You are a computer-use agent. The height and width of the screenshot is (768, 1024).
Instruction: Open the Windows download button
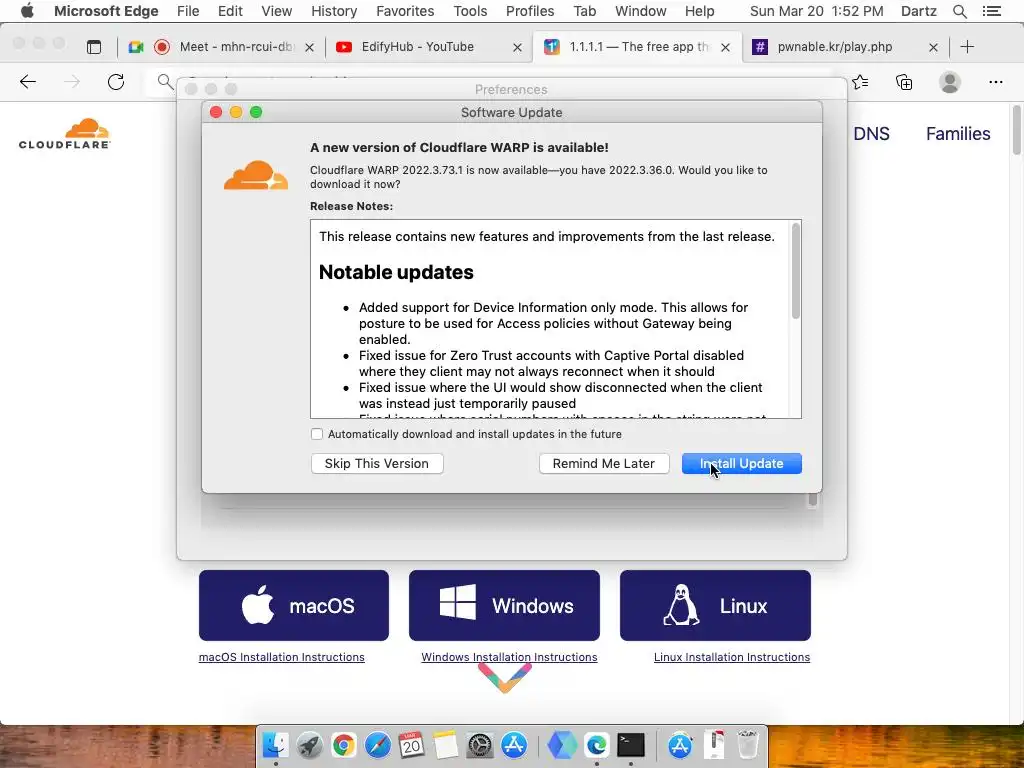tap(504, 605)
